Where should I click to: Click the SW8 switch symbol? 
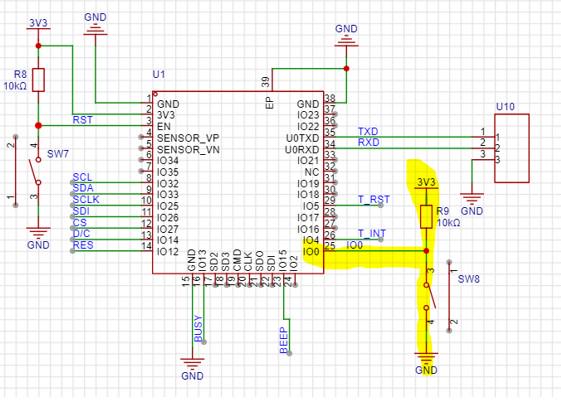click(429, 296)
